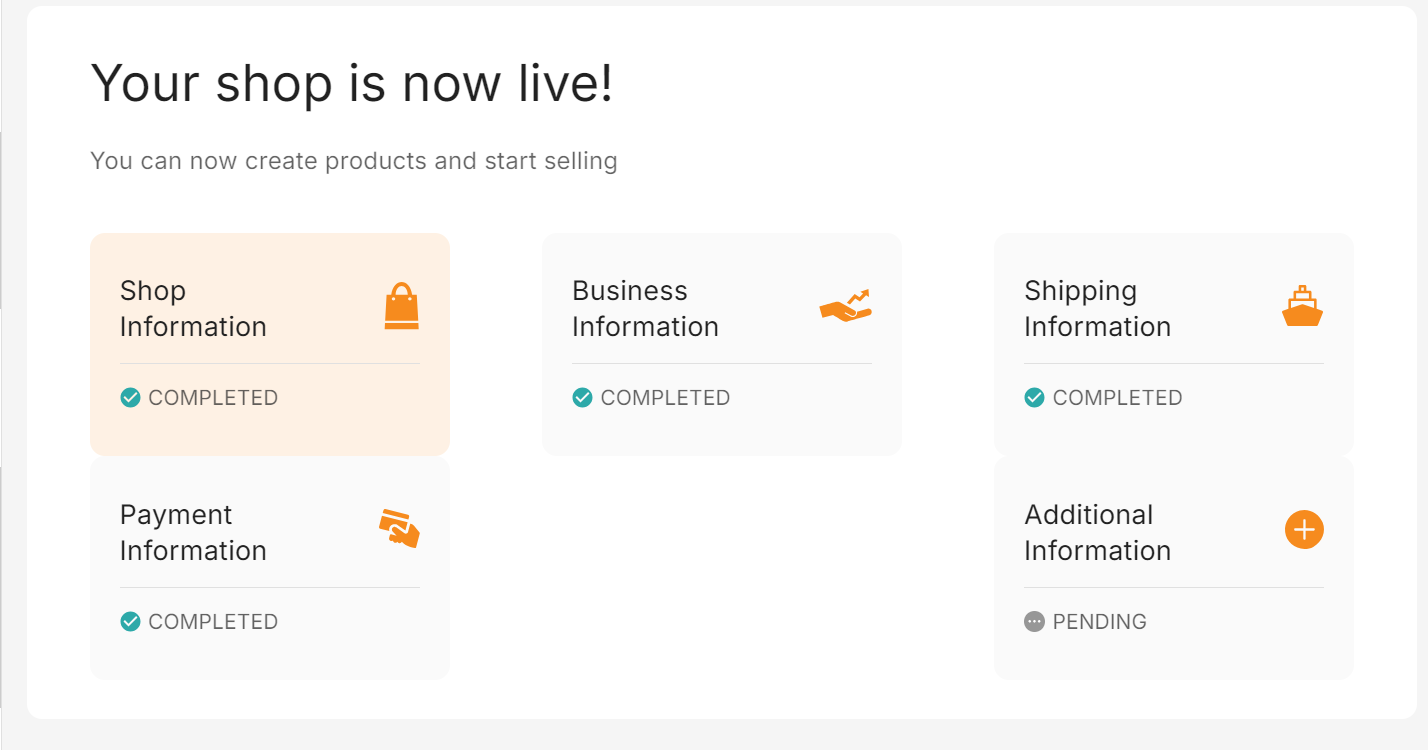The image size is (1428, 750).
Task: Open the Shop Information card
Action: (x=270, y=345)
